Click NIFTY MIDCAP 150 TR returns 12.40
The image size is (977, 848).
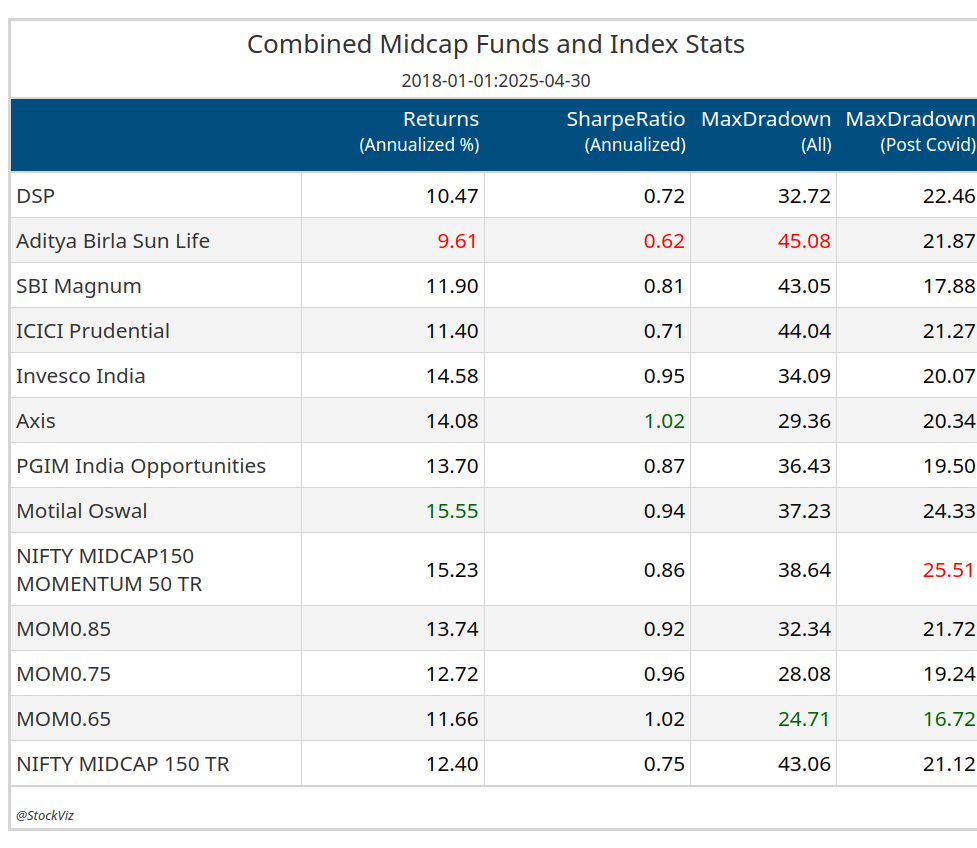pos(452,764)
